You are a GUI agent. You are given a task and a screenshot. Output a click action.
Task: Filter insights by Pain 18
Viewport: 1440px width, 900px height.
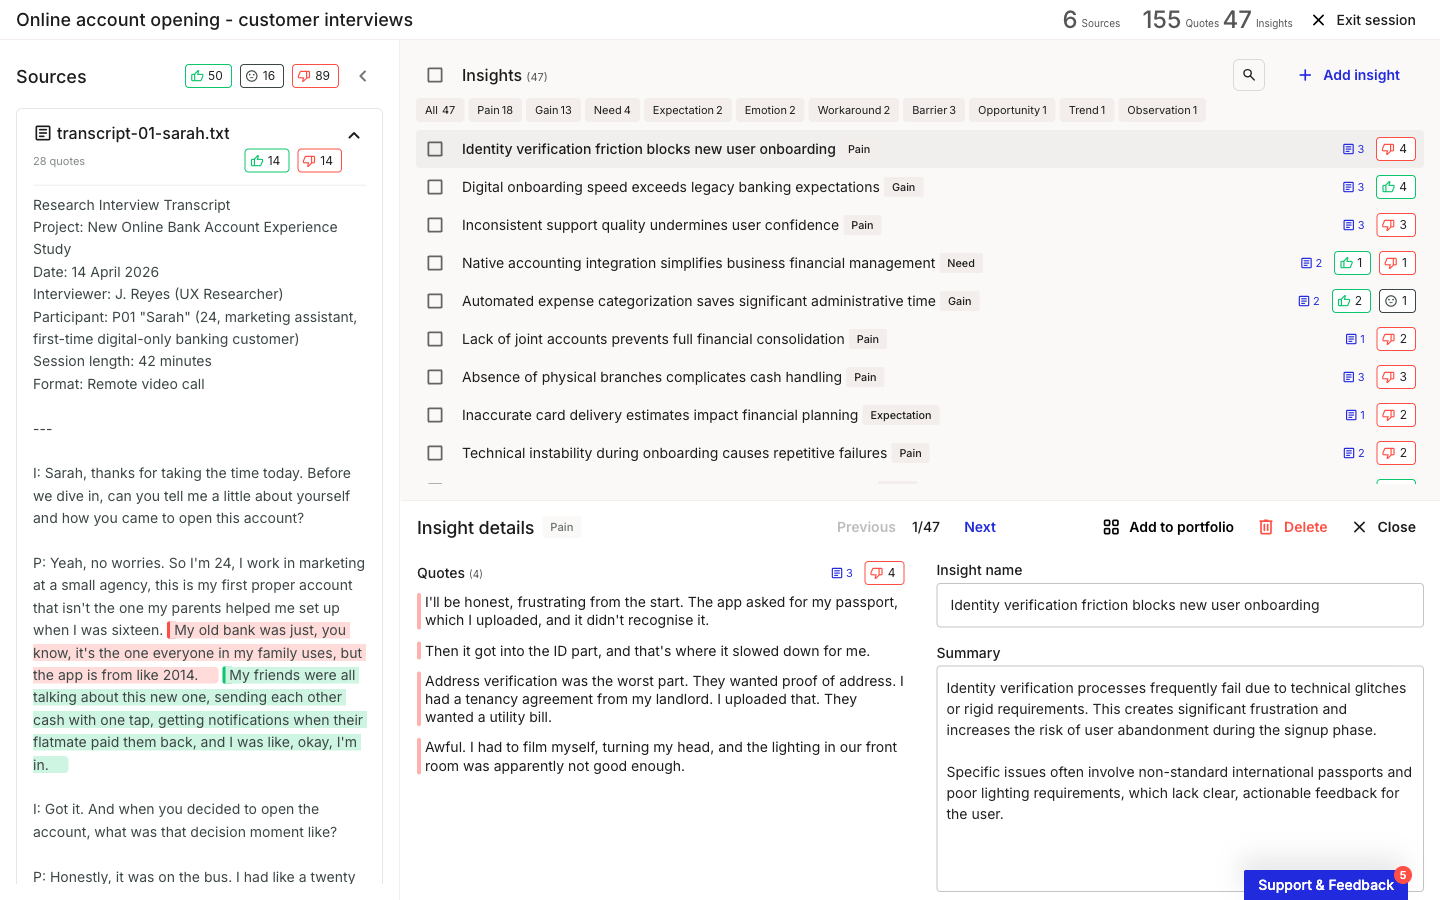click(x=495, y=110)
